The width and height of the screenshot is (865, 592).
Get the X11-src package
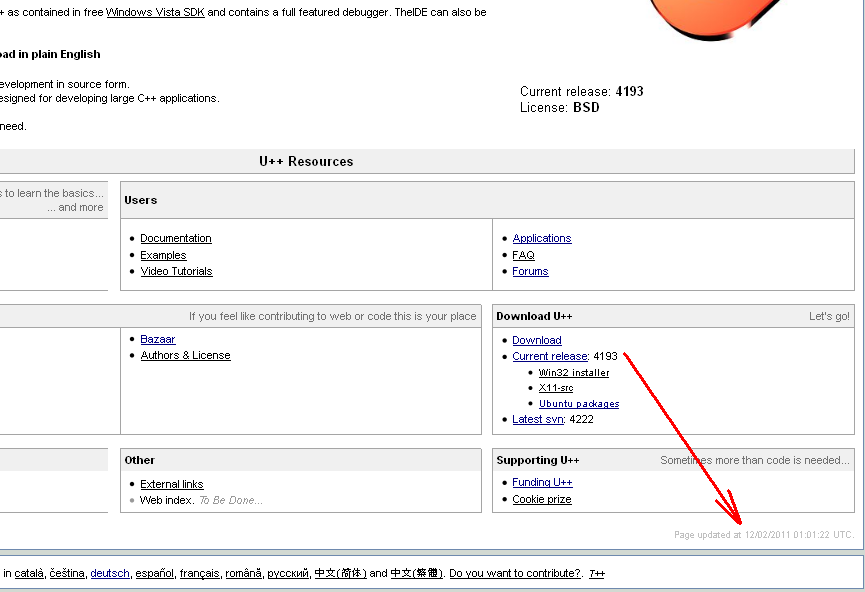[556, 388]
